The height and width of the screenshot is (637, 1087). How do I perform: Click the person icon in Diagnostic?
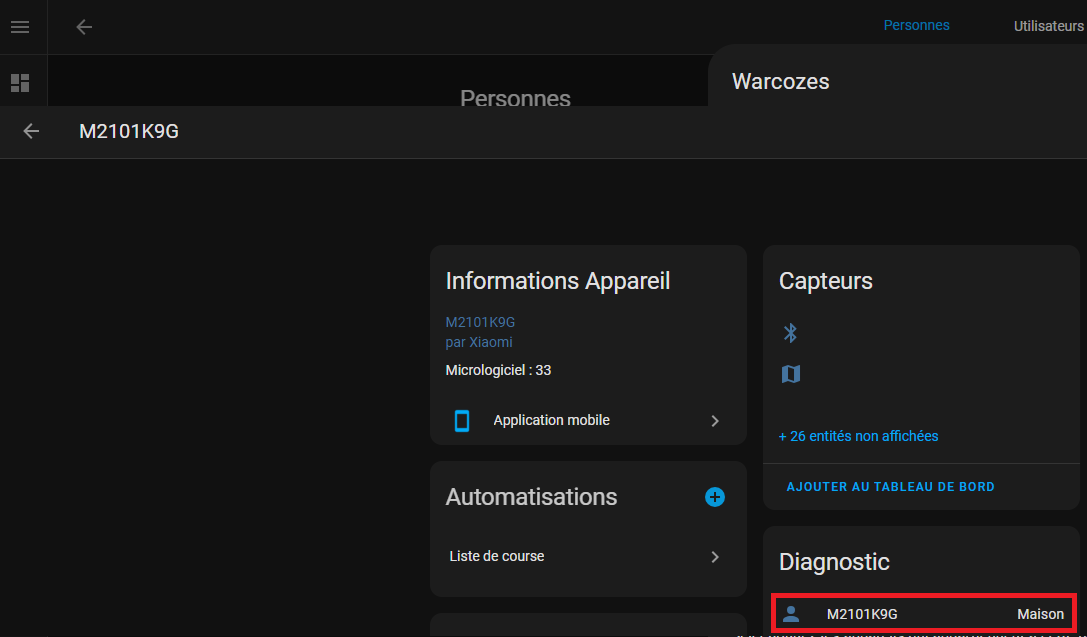point(791,614)
